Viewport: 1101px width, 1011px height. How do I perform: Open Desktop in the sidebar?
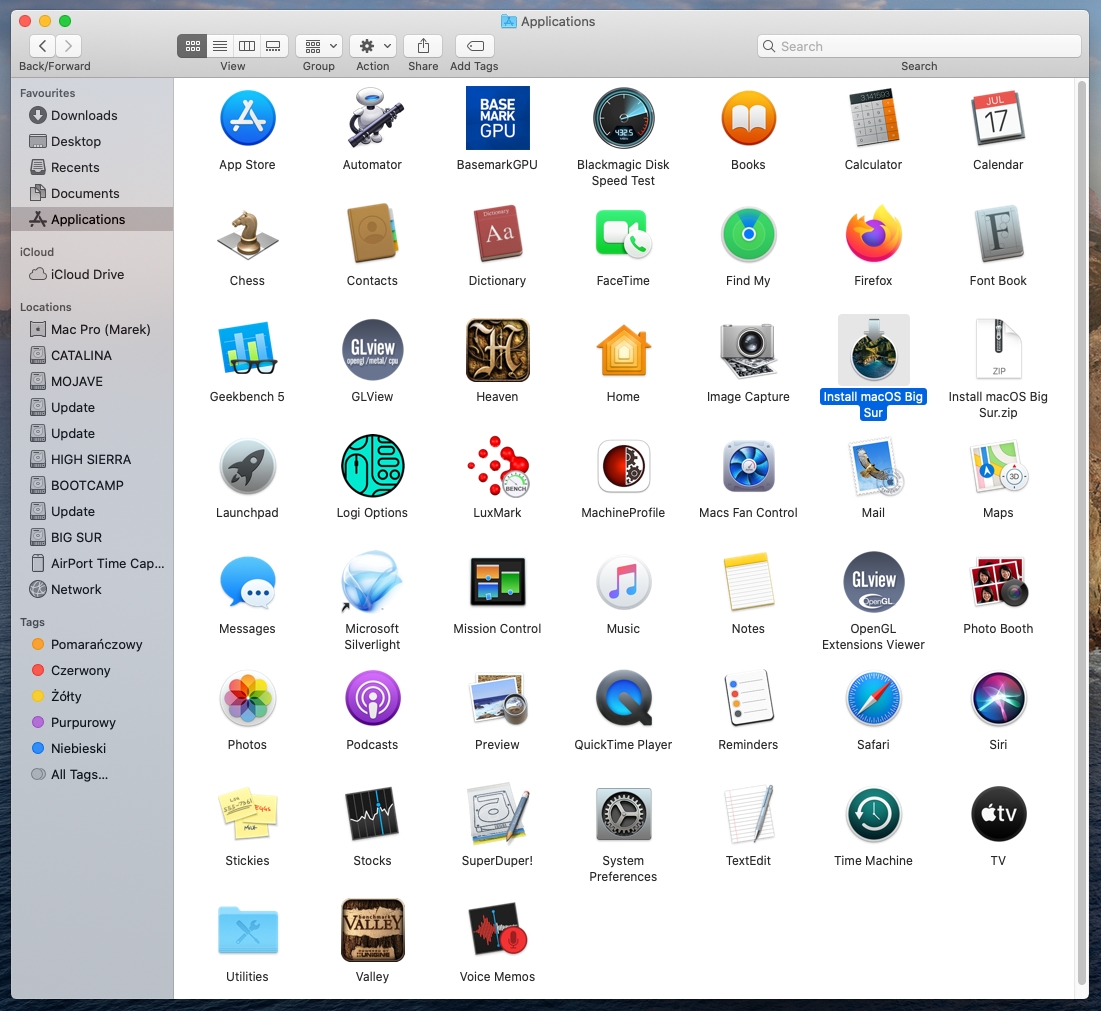tap(93, 141)
